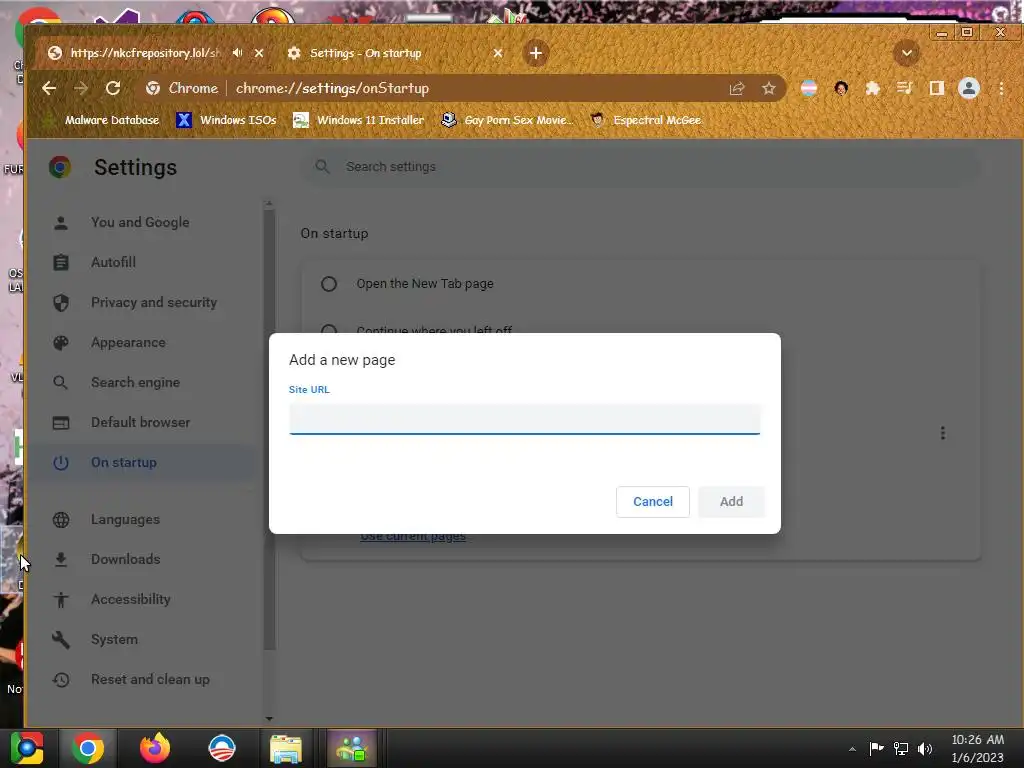Open the Windows 11 Installer bookmark
Viewport: 1024px width, 768px height.
[359, 120]
